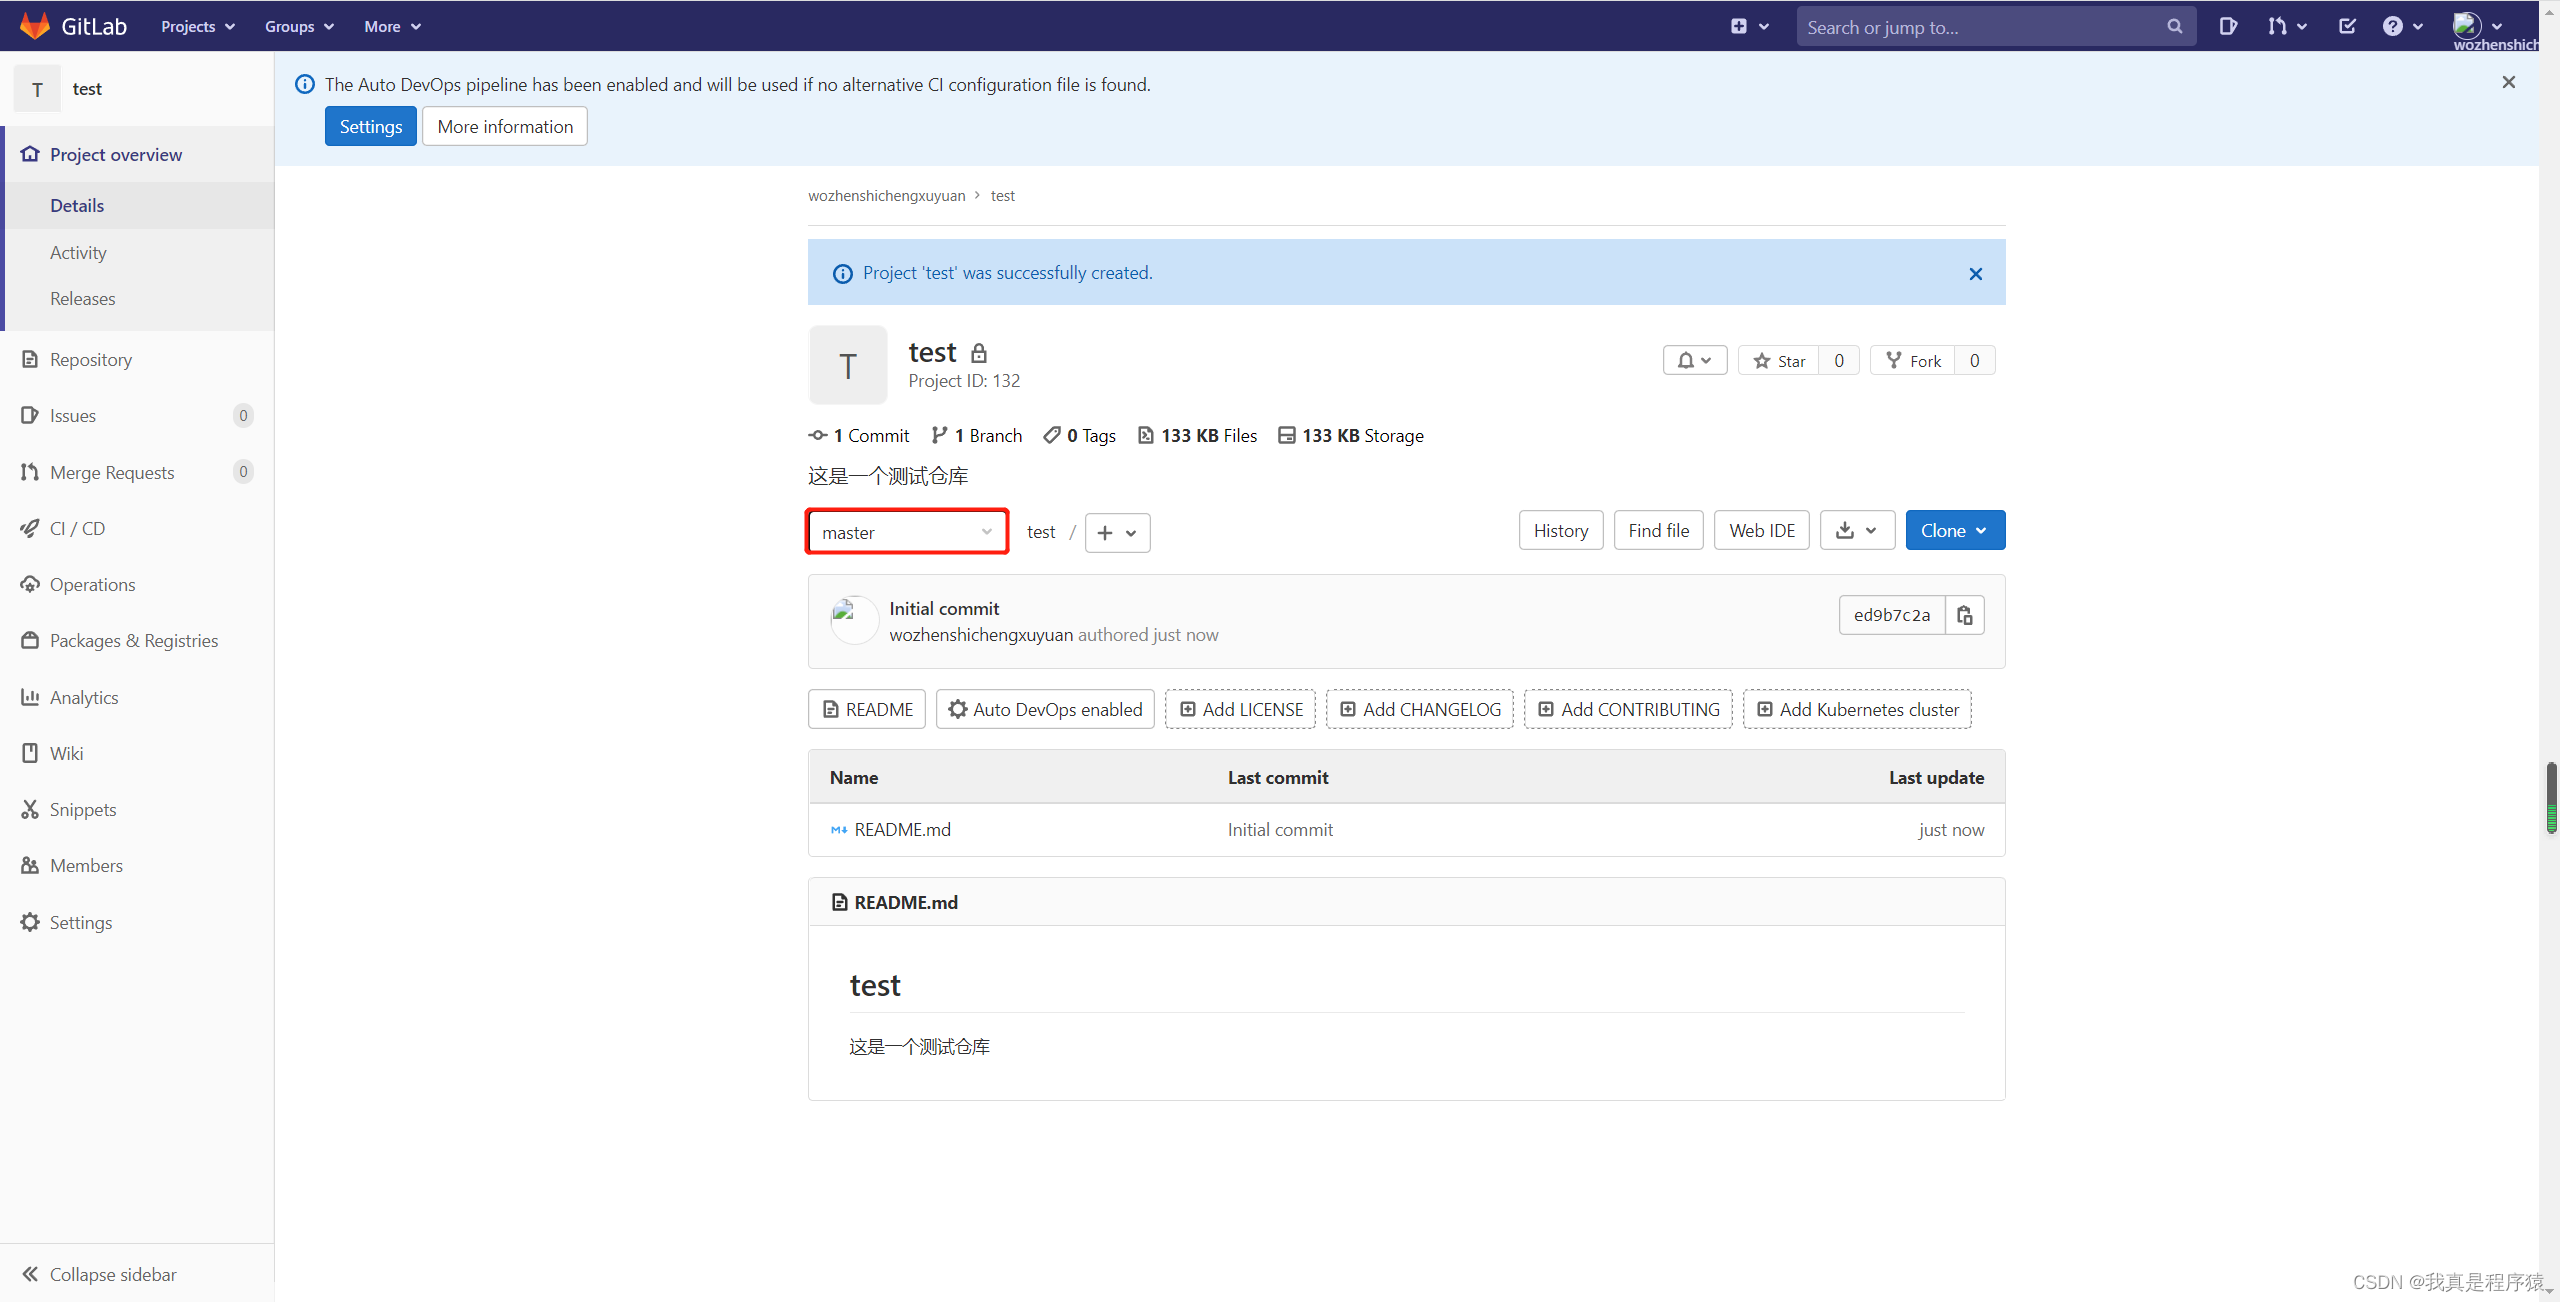
Task: Open Wiki in sidebar
Action: click(138, 753)
